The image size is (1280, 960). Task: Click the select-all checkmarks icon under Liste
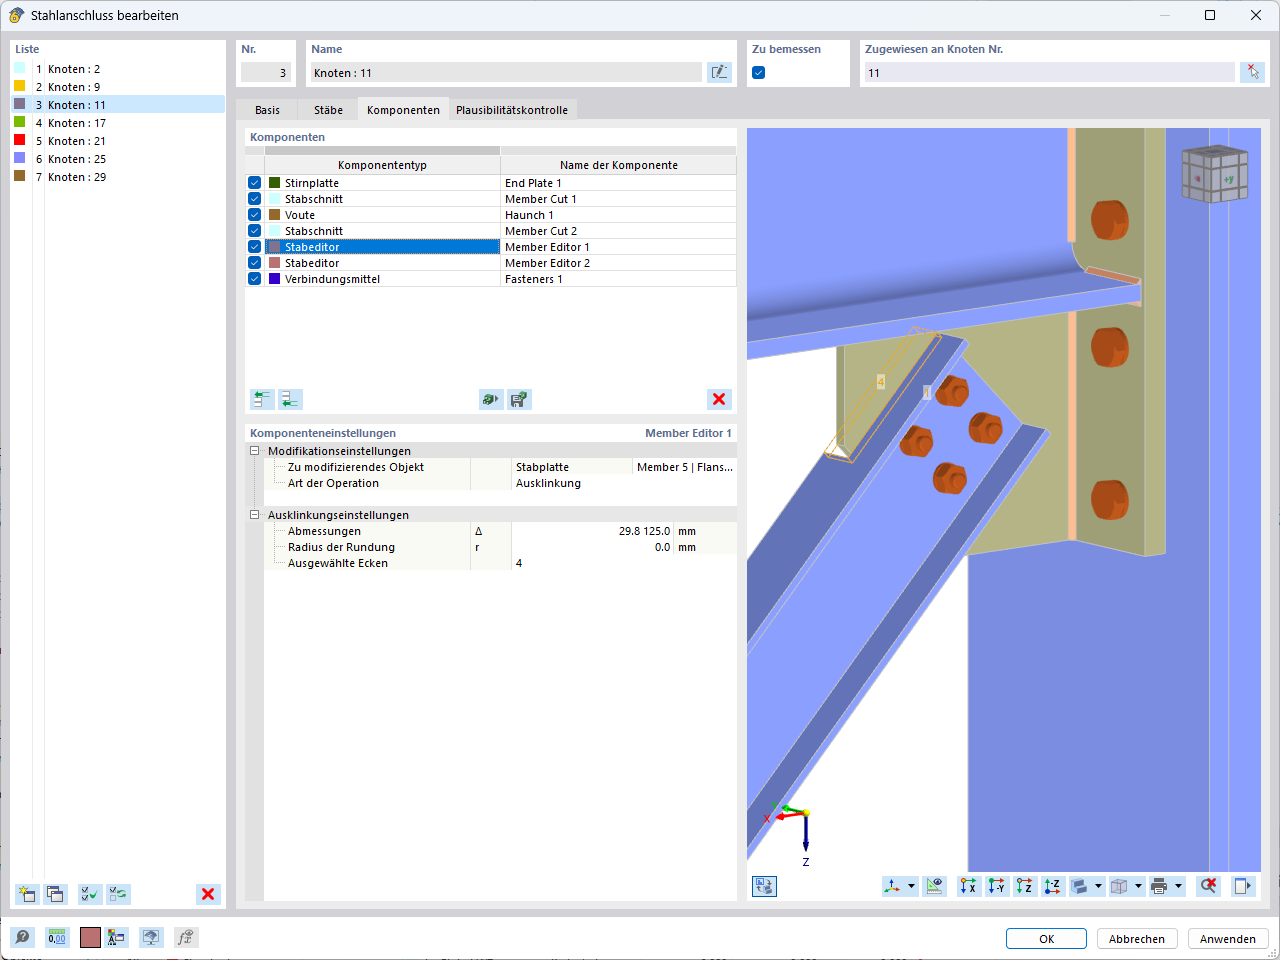[x=90, y=894]
